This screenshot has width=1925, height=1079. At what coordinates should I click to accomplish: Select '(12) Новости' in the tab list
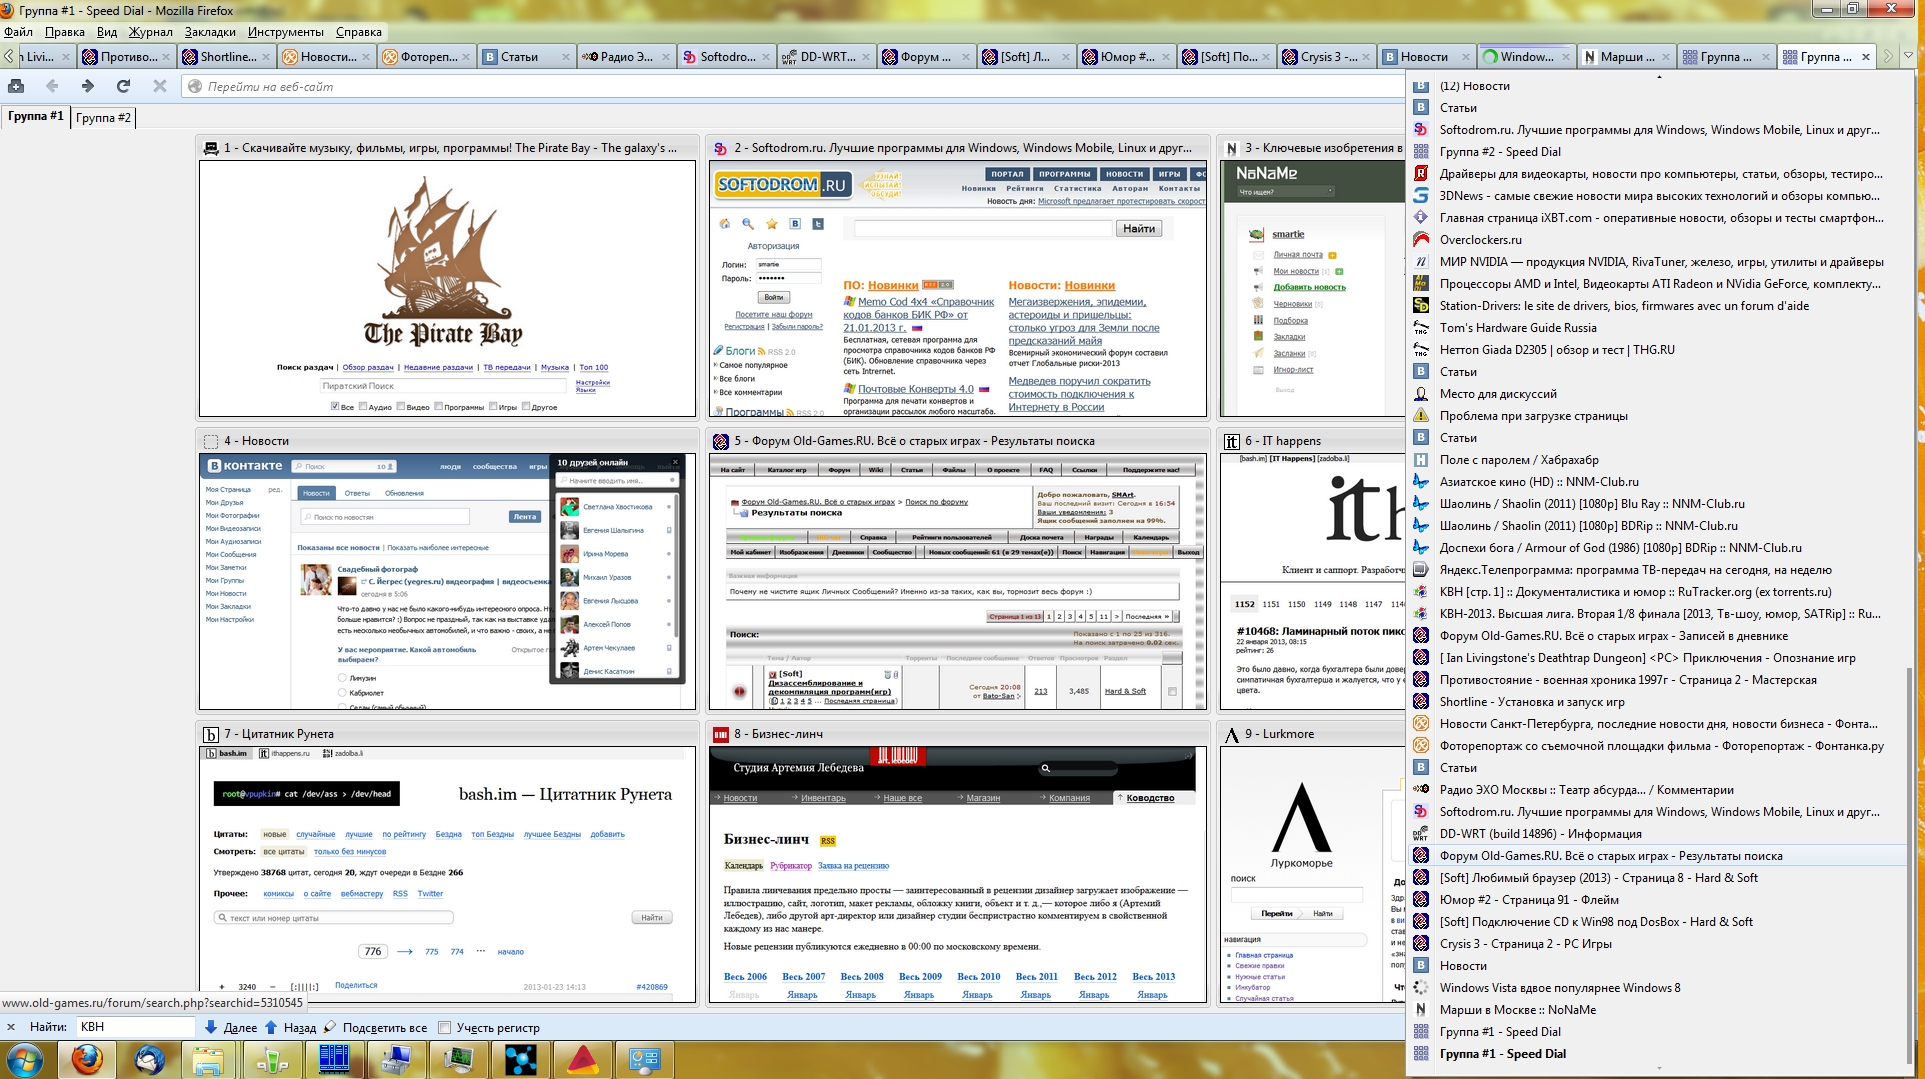[x=1658, y=86]
